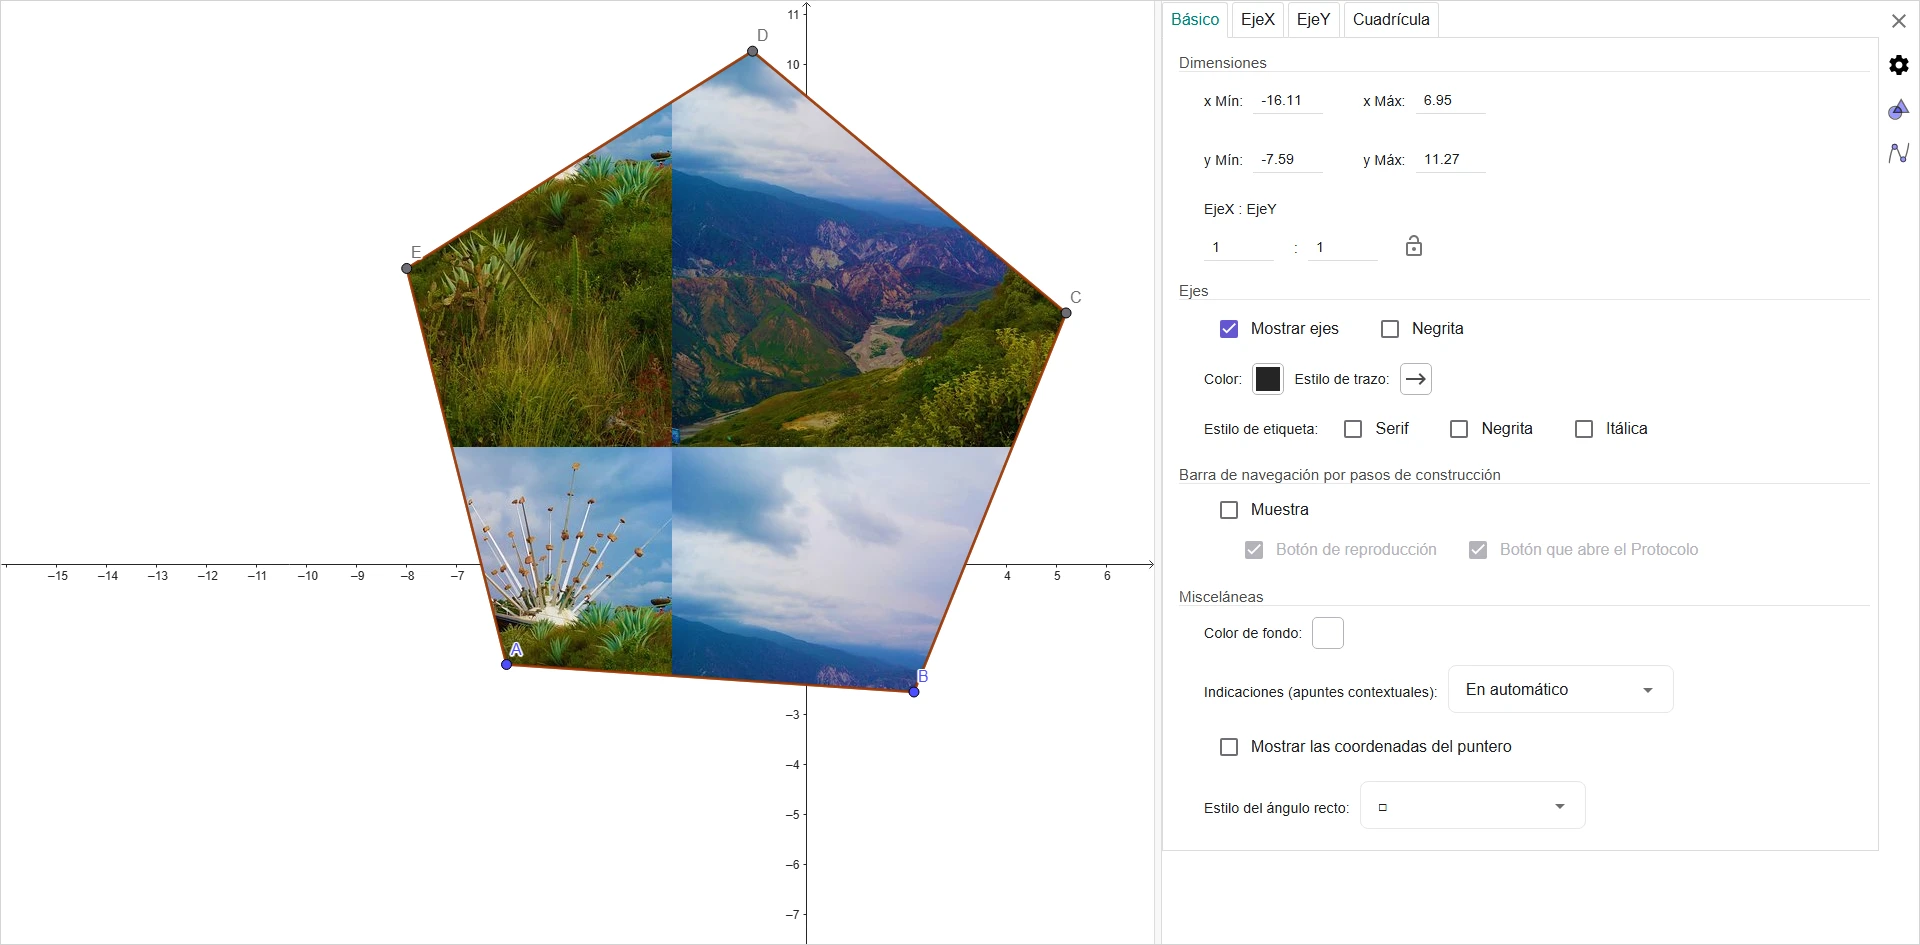Viewport: 1920px width, 945px height.
Task: Uncheck the Mostrar ejes checkbox
Action: pyautogui.click(x=1229, y=329)
